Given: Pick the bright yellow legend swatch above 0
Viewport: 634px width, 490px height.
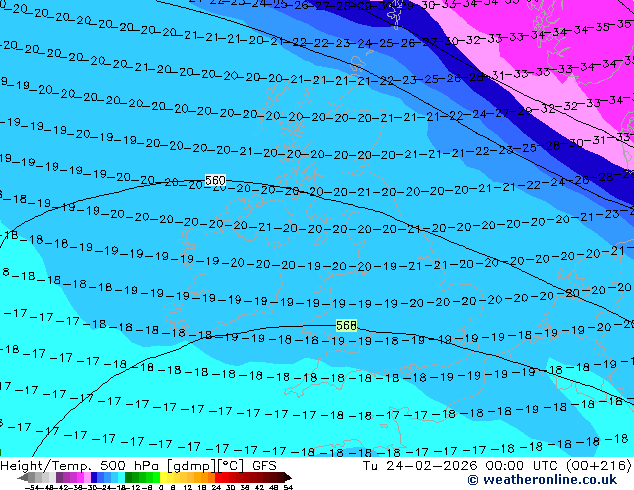Looking at the screenshot, I should 163,477.
